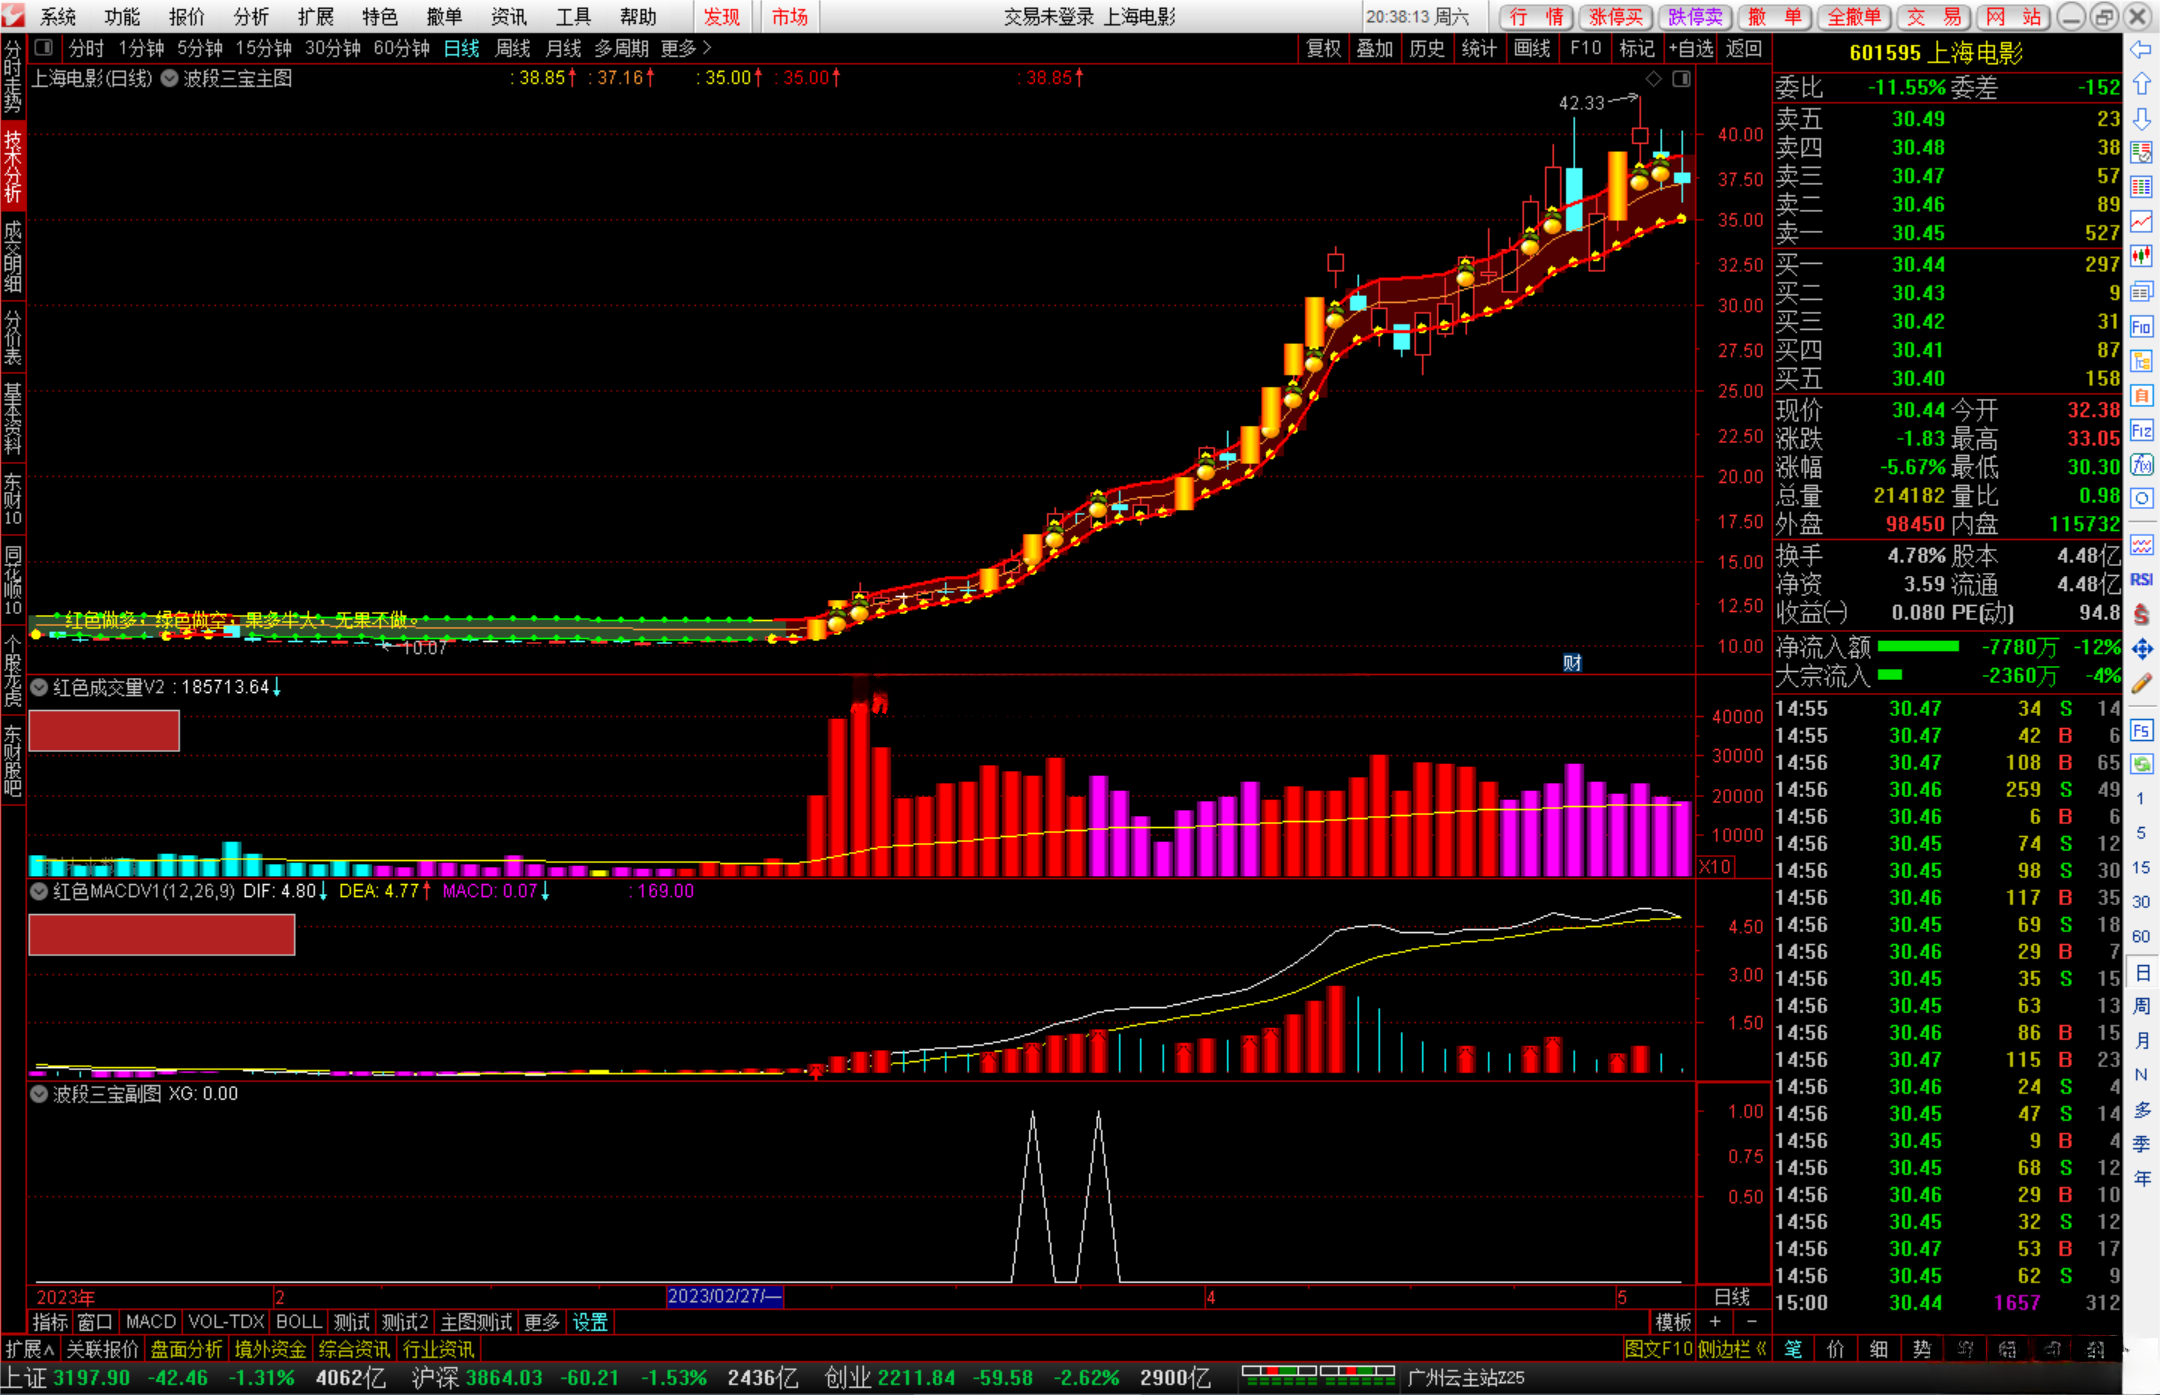
Task: Toggle the panel layout icon at chart top-right
Action: pos(1681,79)
